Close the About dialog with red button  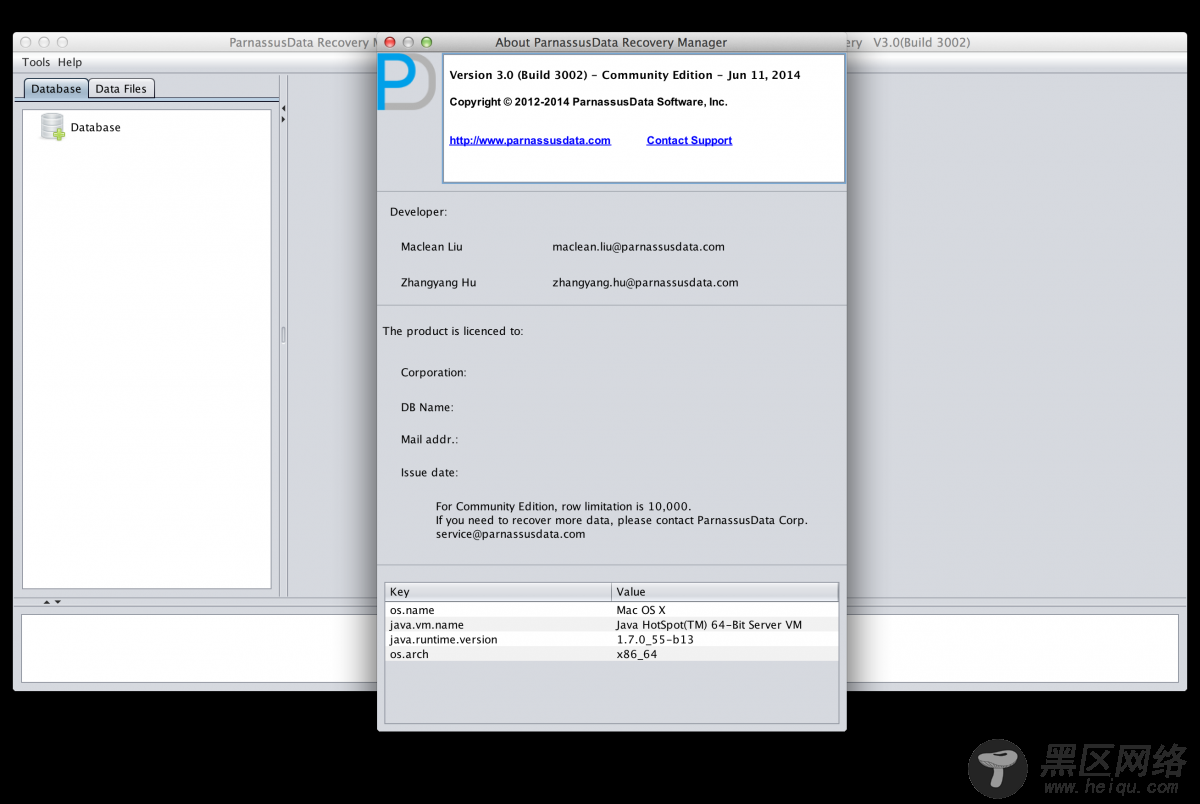(x=390, y=43)
